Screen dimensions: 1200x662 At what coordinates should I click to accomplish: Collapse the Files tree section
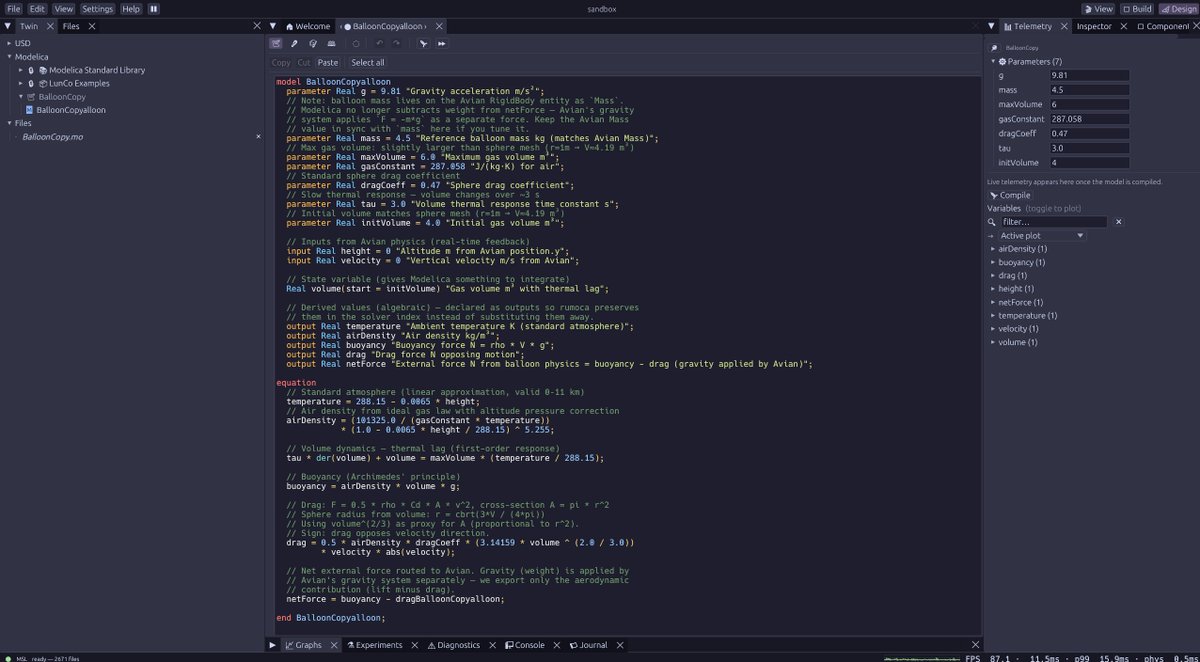coord(9,123)
